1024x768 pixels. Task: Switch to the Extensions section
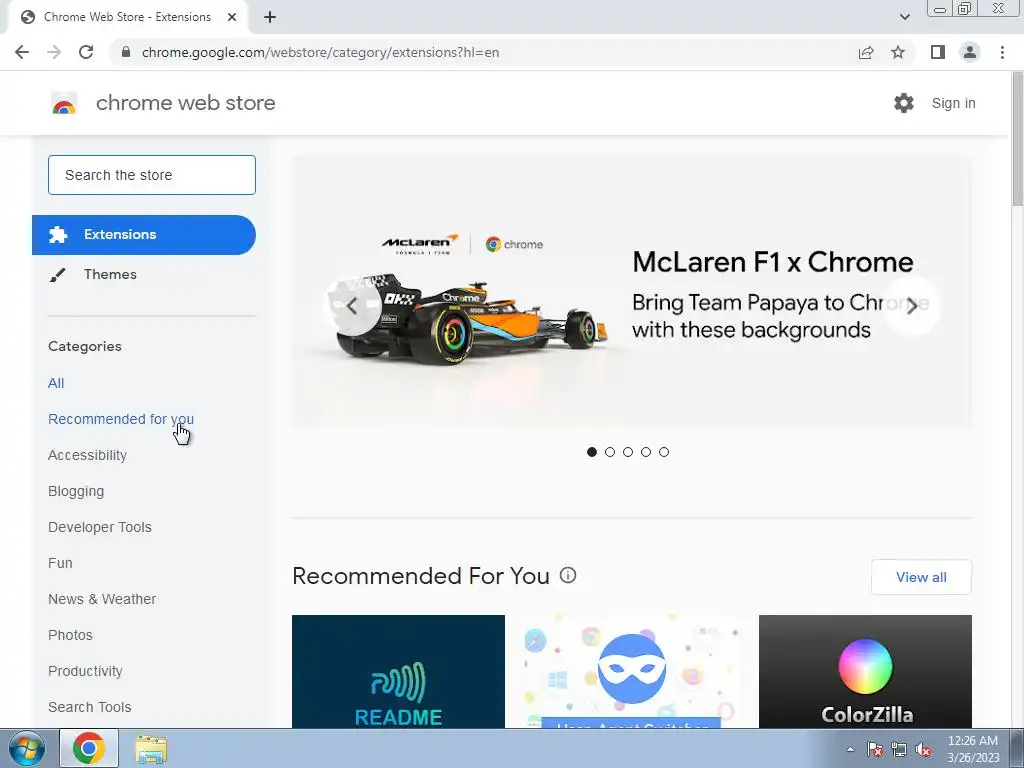click(x=144, y=234)
